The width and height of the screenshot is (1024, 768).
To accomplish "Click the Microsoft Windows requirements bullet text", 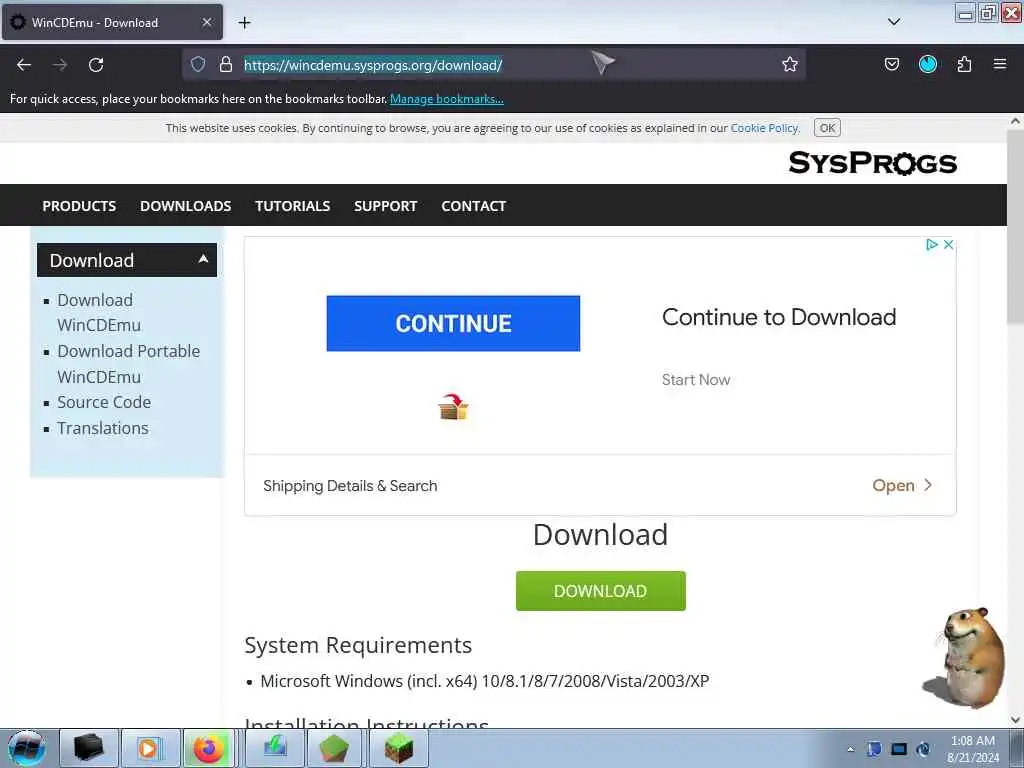I will point(485,681).
